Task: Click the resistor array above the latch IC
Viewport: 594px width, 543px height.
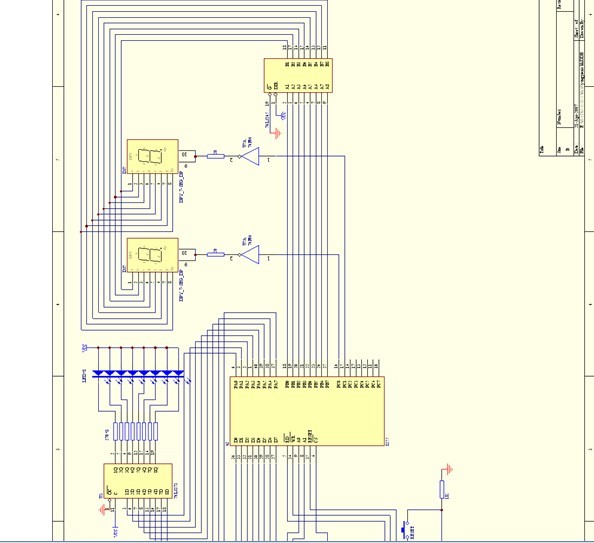Action: pyautogui.click(x=135, y=431)
